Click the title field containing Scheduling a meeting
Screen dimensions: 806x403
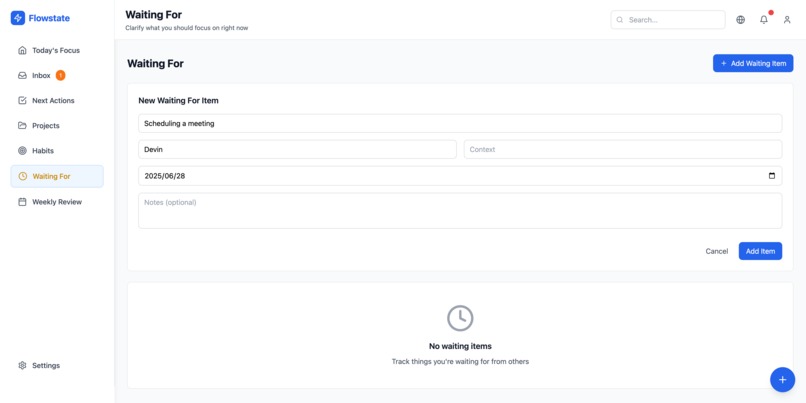click(x=460, y=123)
